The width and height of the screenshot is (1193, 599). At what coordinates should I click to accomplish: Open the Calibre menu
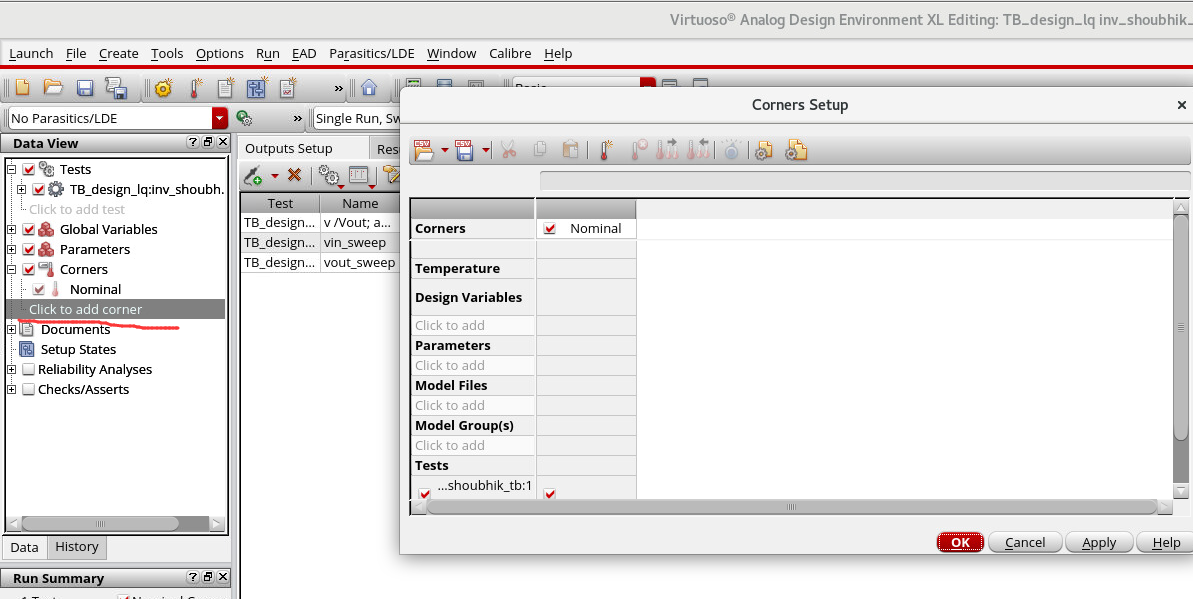pyautogui.click(x=510, y=53)
